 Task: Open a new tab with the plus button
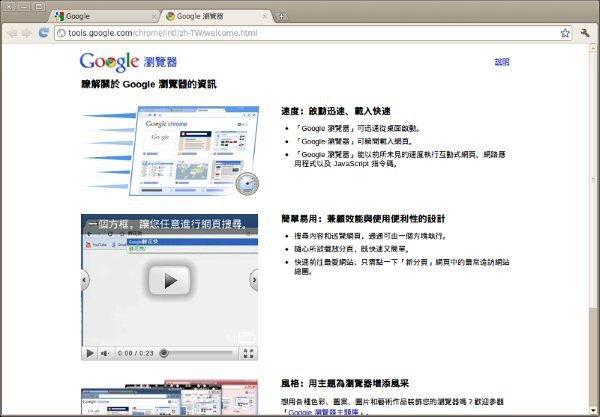click(282, 16)
